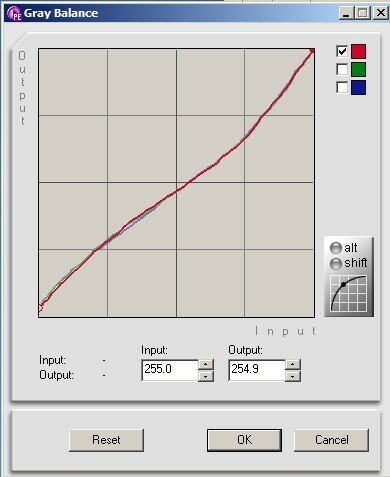Image resolution: width=390 pixels, height=477 pixels.
Task: Select the shift radio option
Action: point(336,264)
